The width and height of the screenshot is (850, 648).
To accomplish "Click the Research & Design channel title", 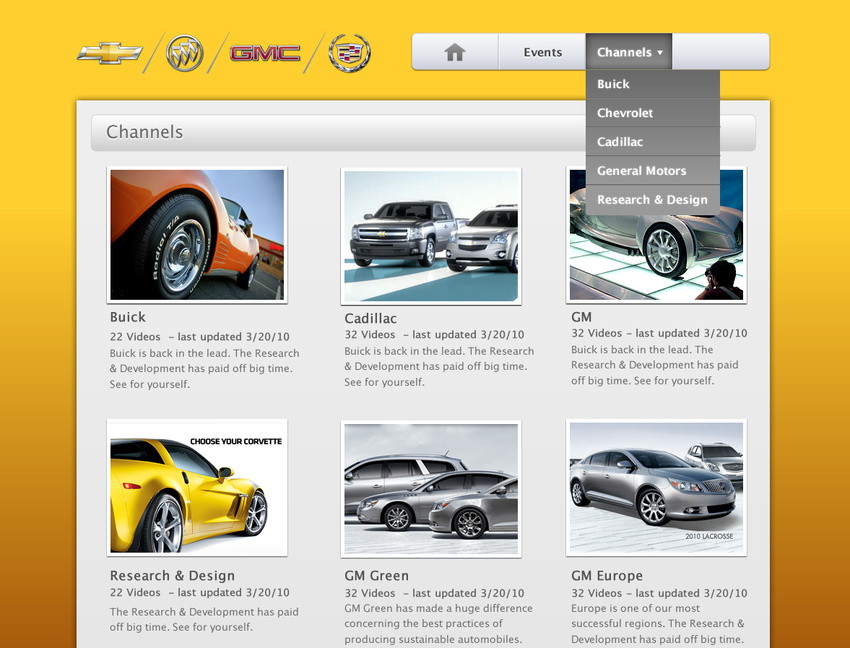I will [x=172, y=575].
